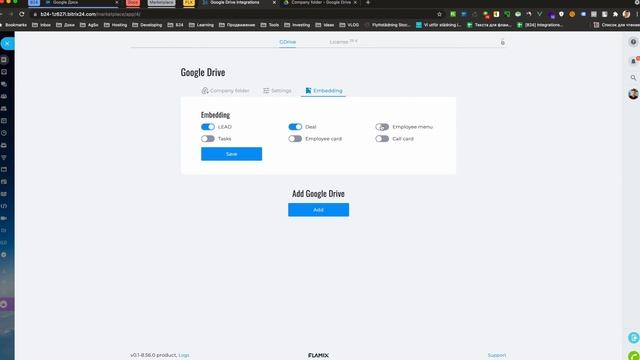640x360 pixels.
Task: Open the Logs link in the footer
Action: pyautogui.click(x=184, y=355)
